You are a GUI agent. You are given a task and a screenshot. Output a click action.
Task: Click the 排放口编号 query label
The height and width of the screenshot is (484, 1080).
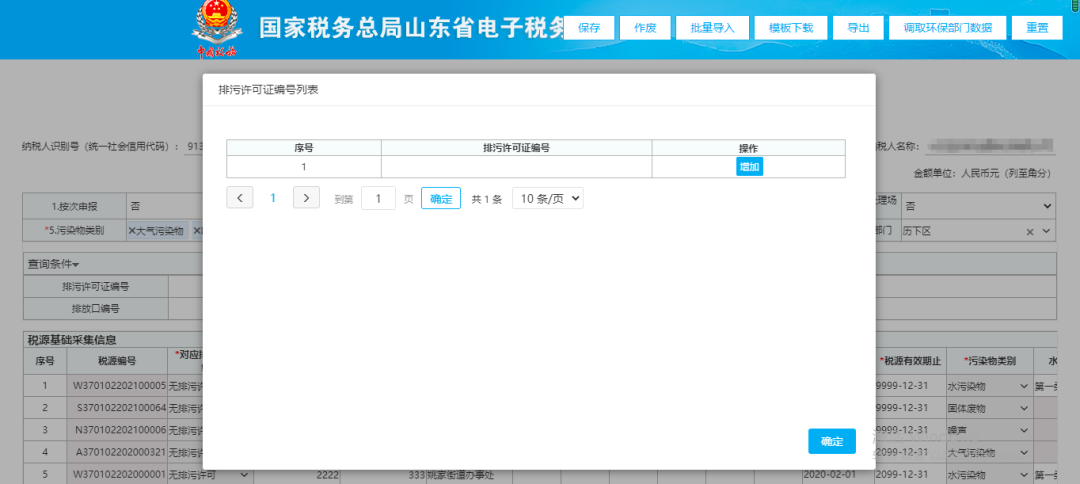[96, 308]
